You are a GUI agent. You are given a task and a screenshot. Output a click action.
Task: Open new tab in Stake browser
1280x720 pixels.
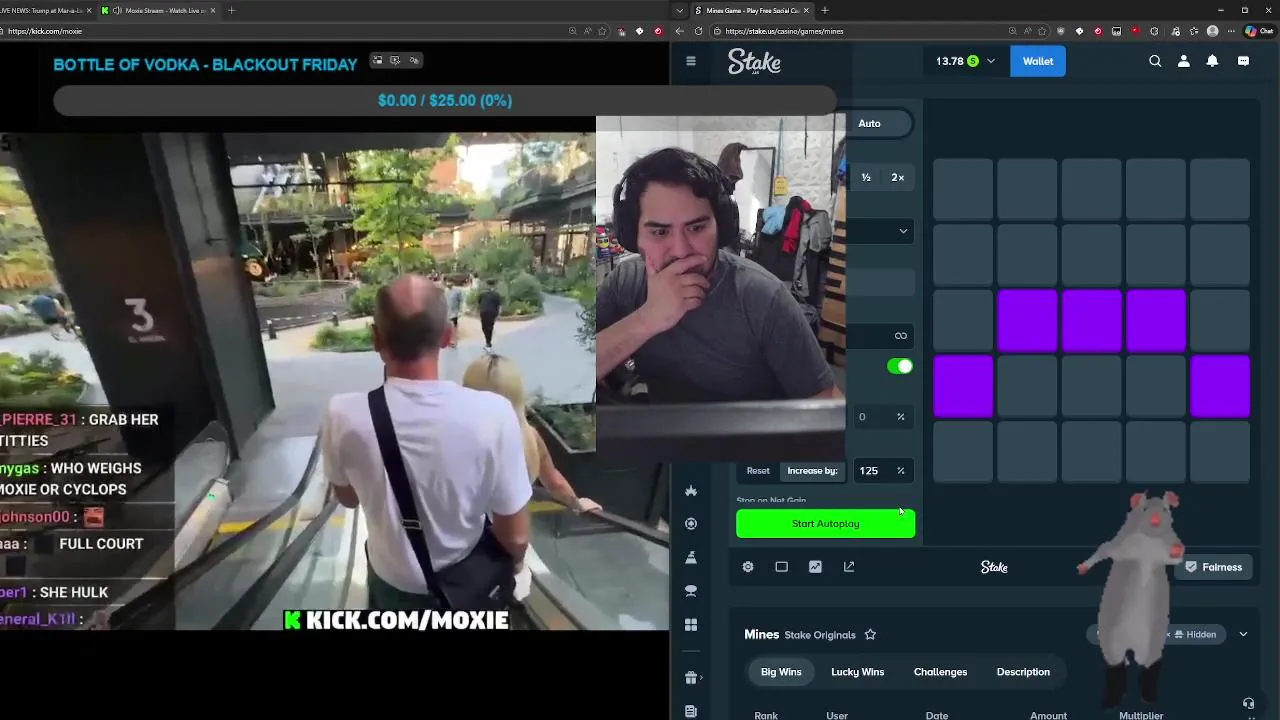pyautogui.click(x=825, y=10)
